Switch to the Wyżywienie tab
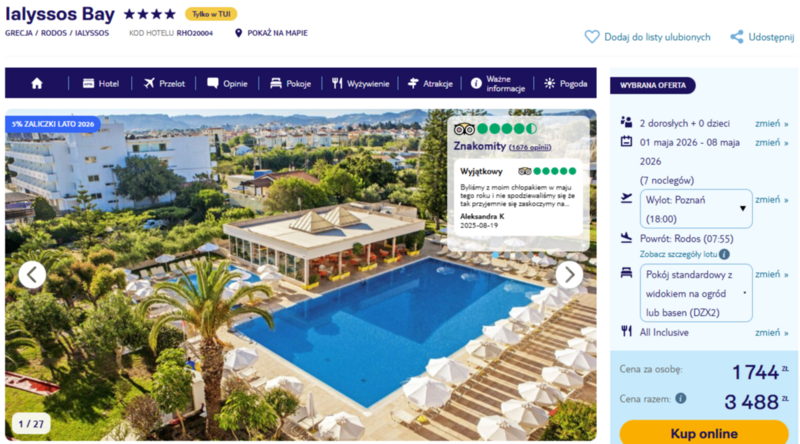The width and height of the screenshot is (800, 444). coord(361,83)
